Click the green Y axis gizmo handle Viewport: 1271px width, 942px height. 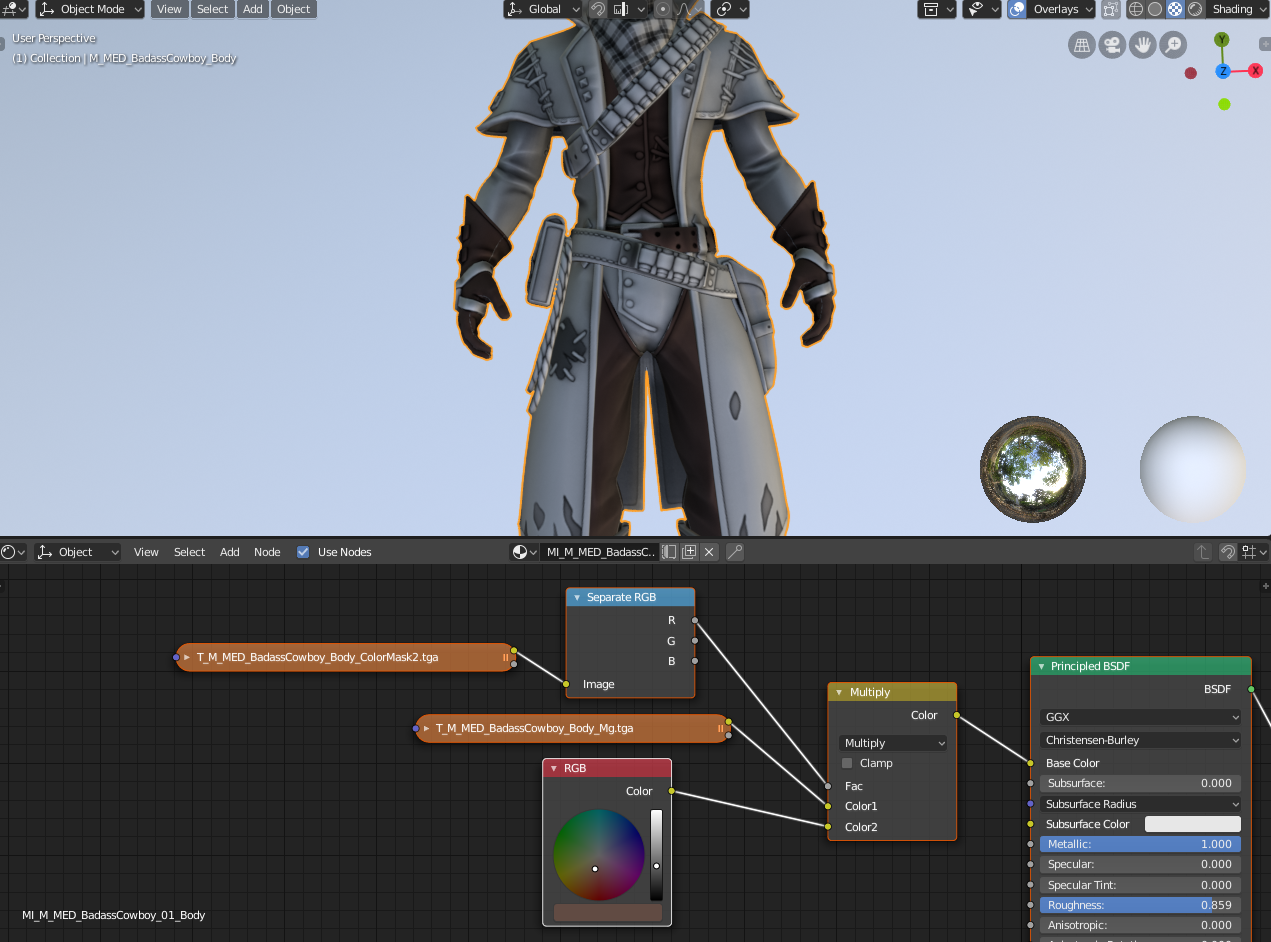pyautogui.click(x=1222, y=40)
